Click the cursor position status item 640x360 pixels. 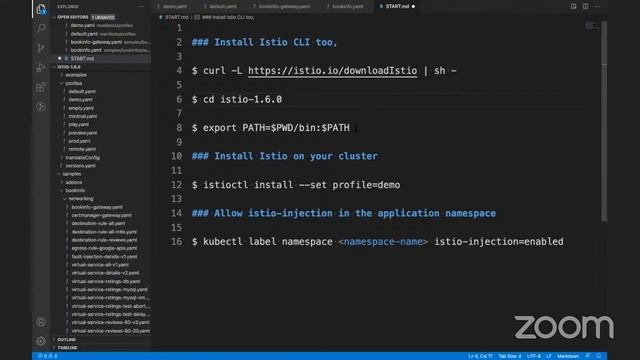[x=480, y=356]
